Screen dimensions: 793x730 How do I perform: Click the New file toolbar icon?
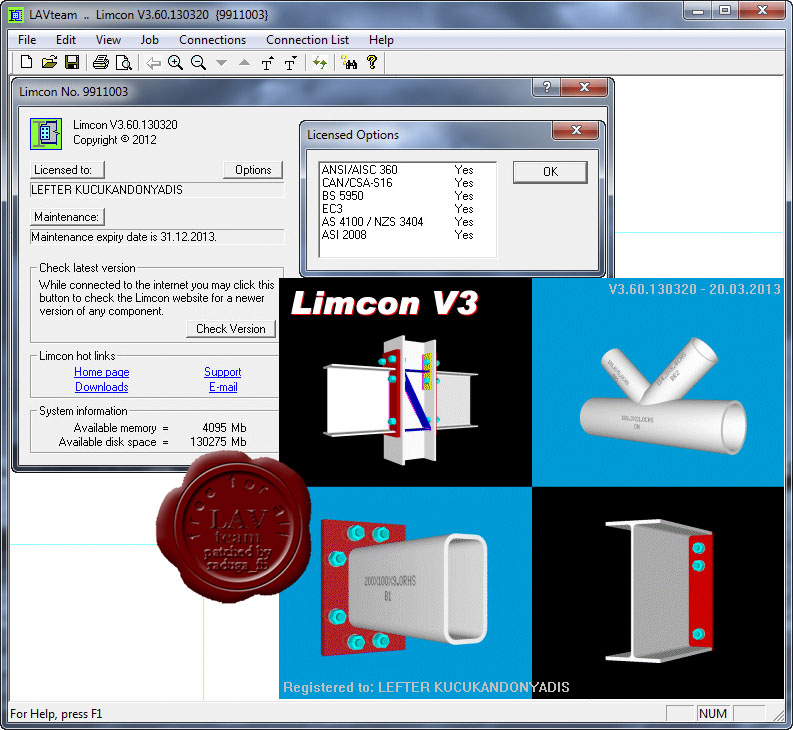tap(26, 63)
